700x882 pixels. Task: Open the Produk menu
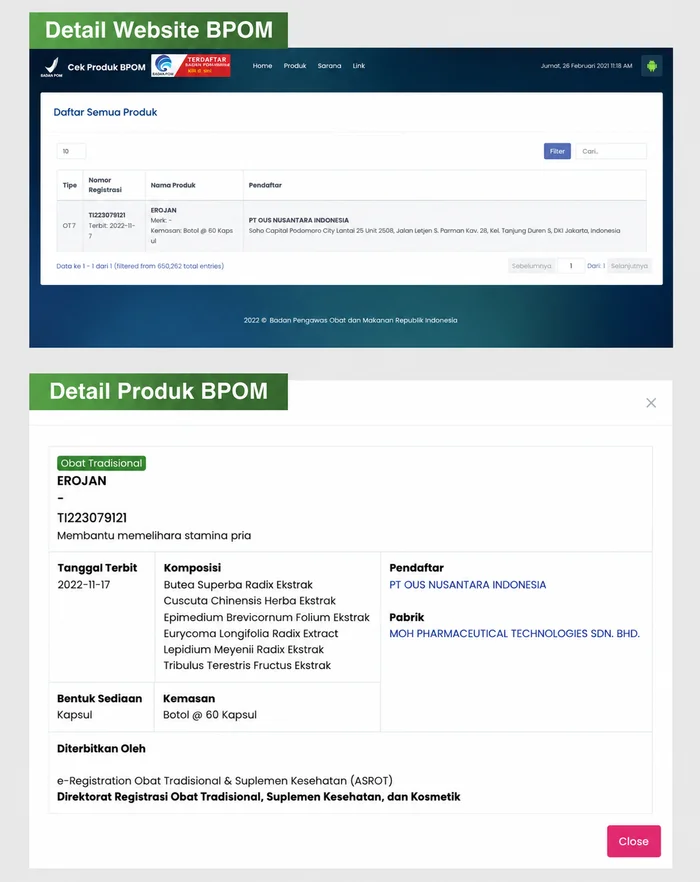(x=295, y=66)
